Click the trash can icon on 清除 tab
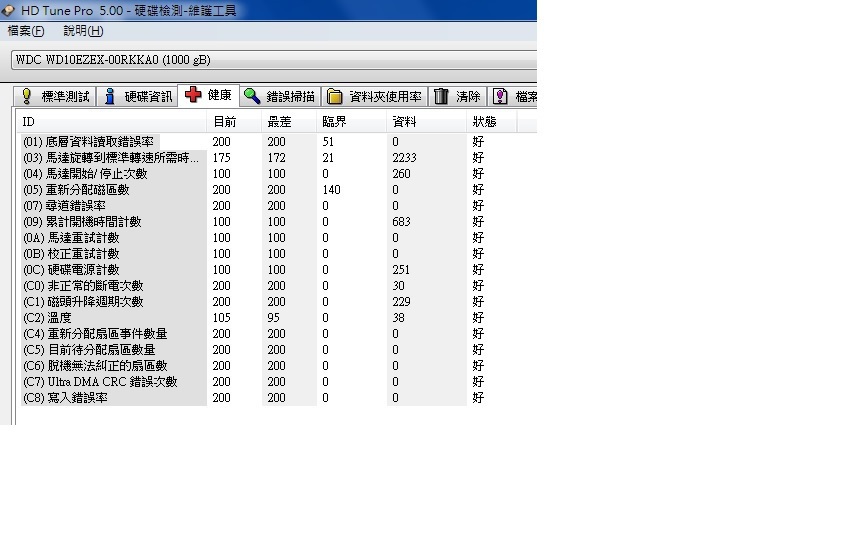The height and width of the screenshot is (540, 864). coord(441,96)
